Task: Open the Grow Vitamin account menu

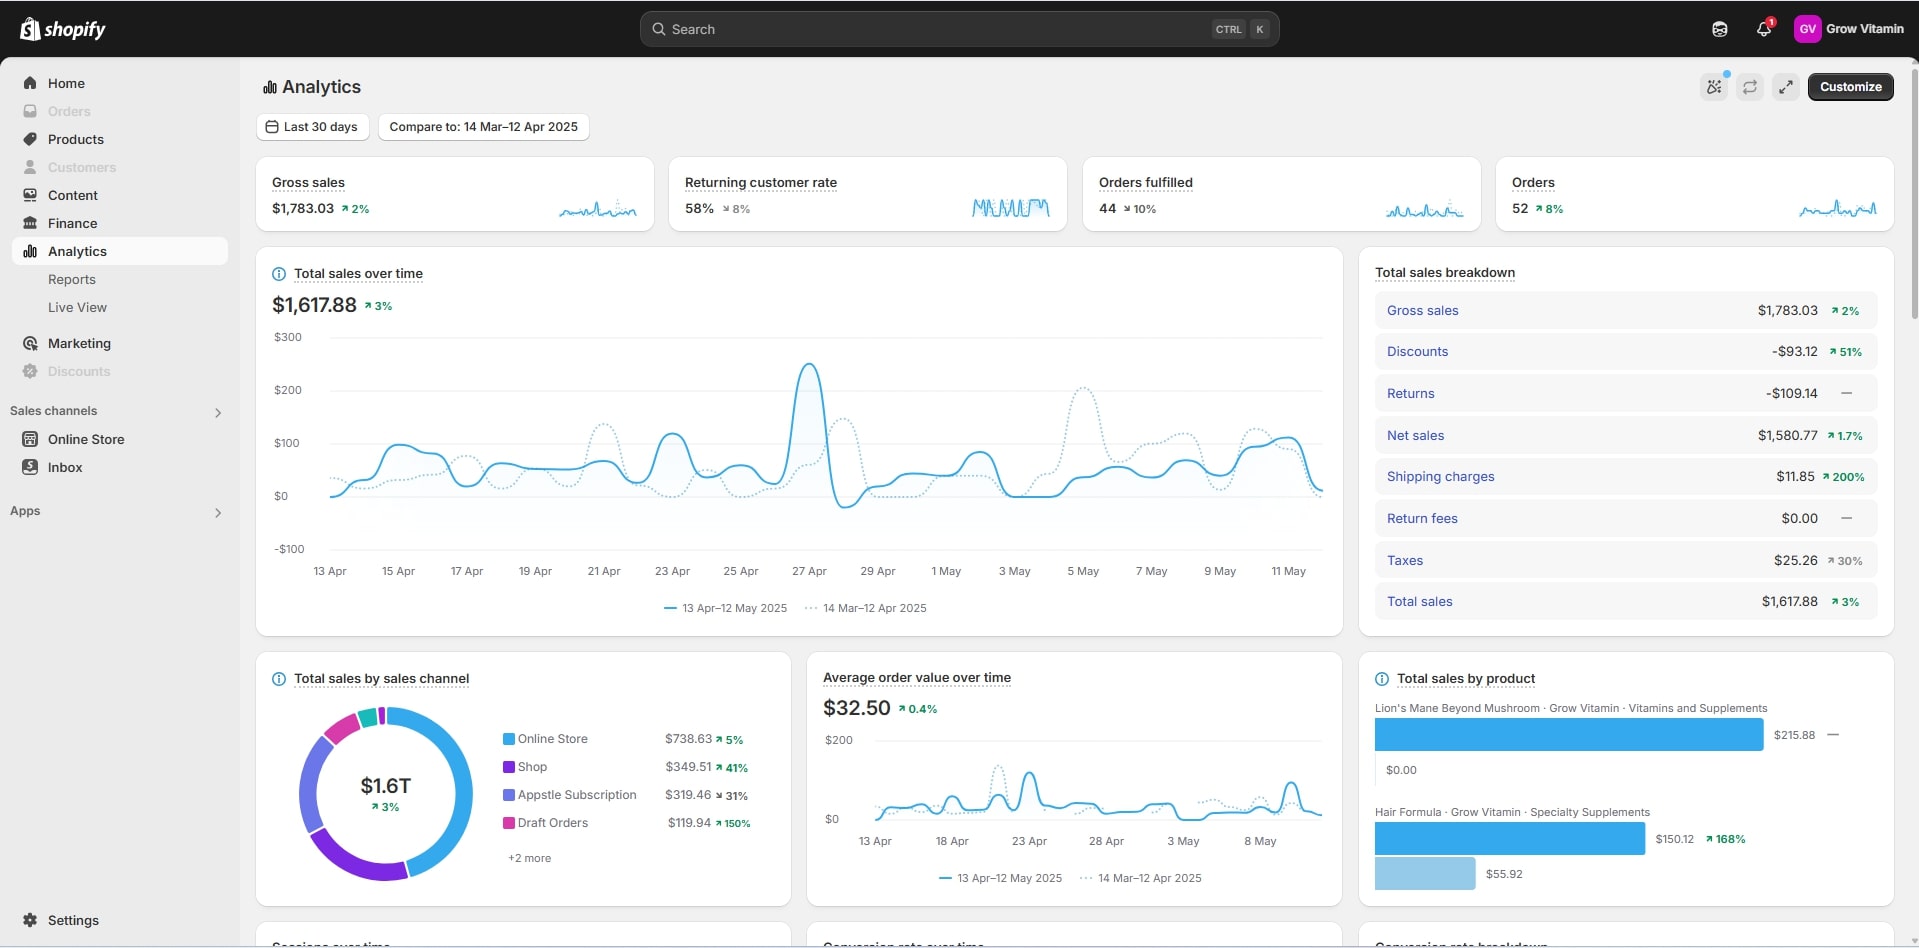Action: tap(1849, 29)
